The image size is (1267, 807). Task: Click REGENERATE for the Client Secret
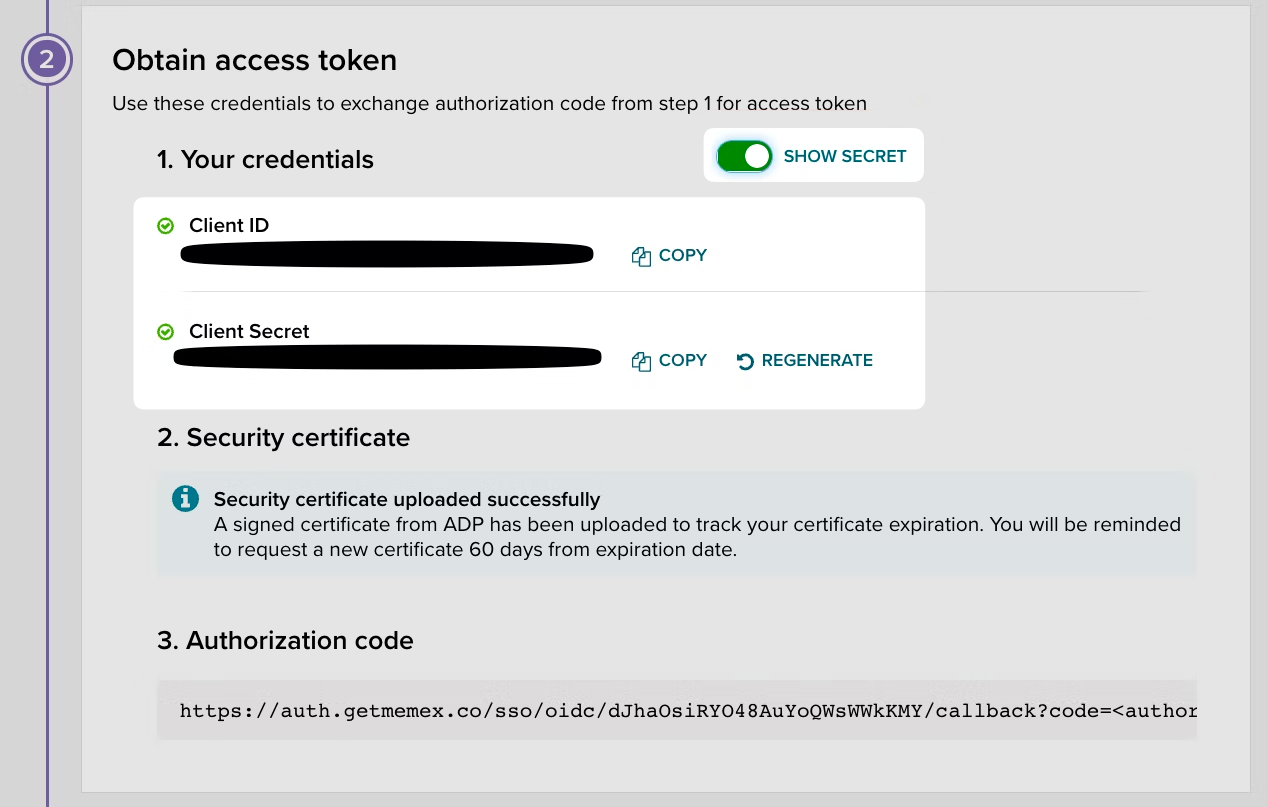[816, 361]
